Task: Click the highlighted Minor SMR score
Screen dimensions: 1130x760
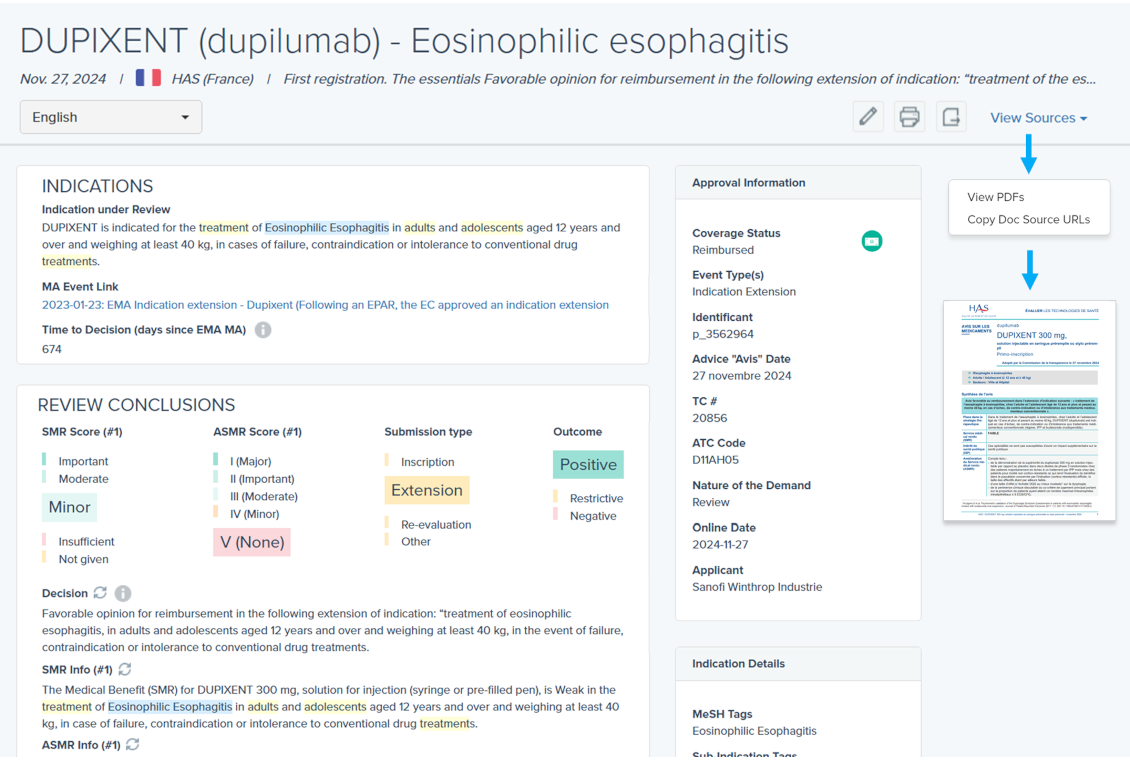Action: (69, 507)
